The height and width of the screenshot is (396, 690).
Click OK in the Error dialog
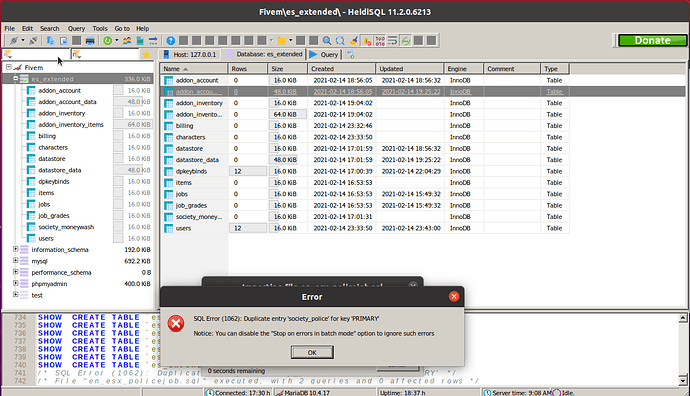coord(312,352)
